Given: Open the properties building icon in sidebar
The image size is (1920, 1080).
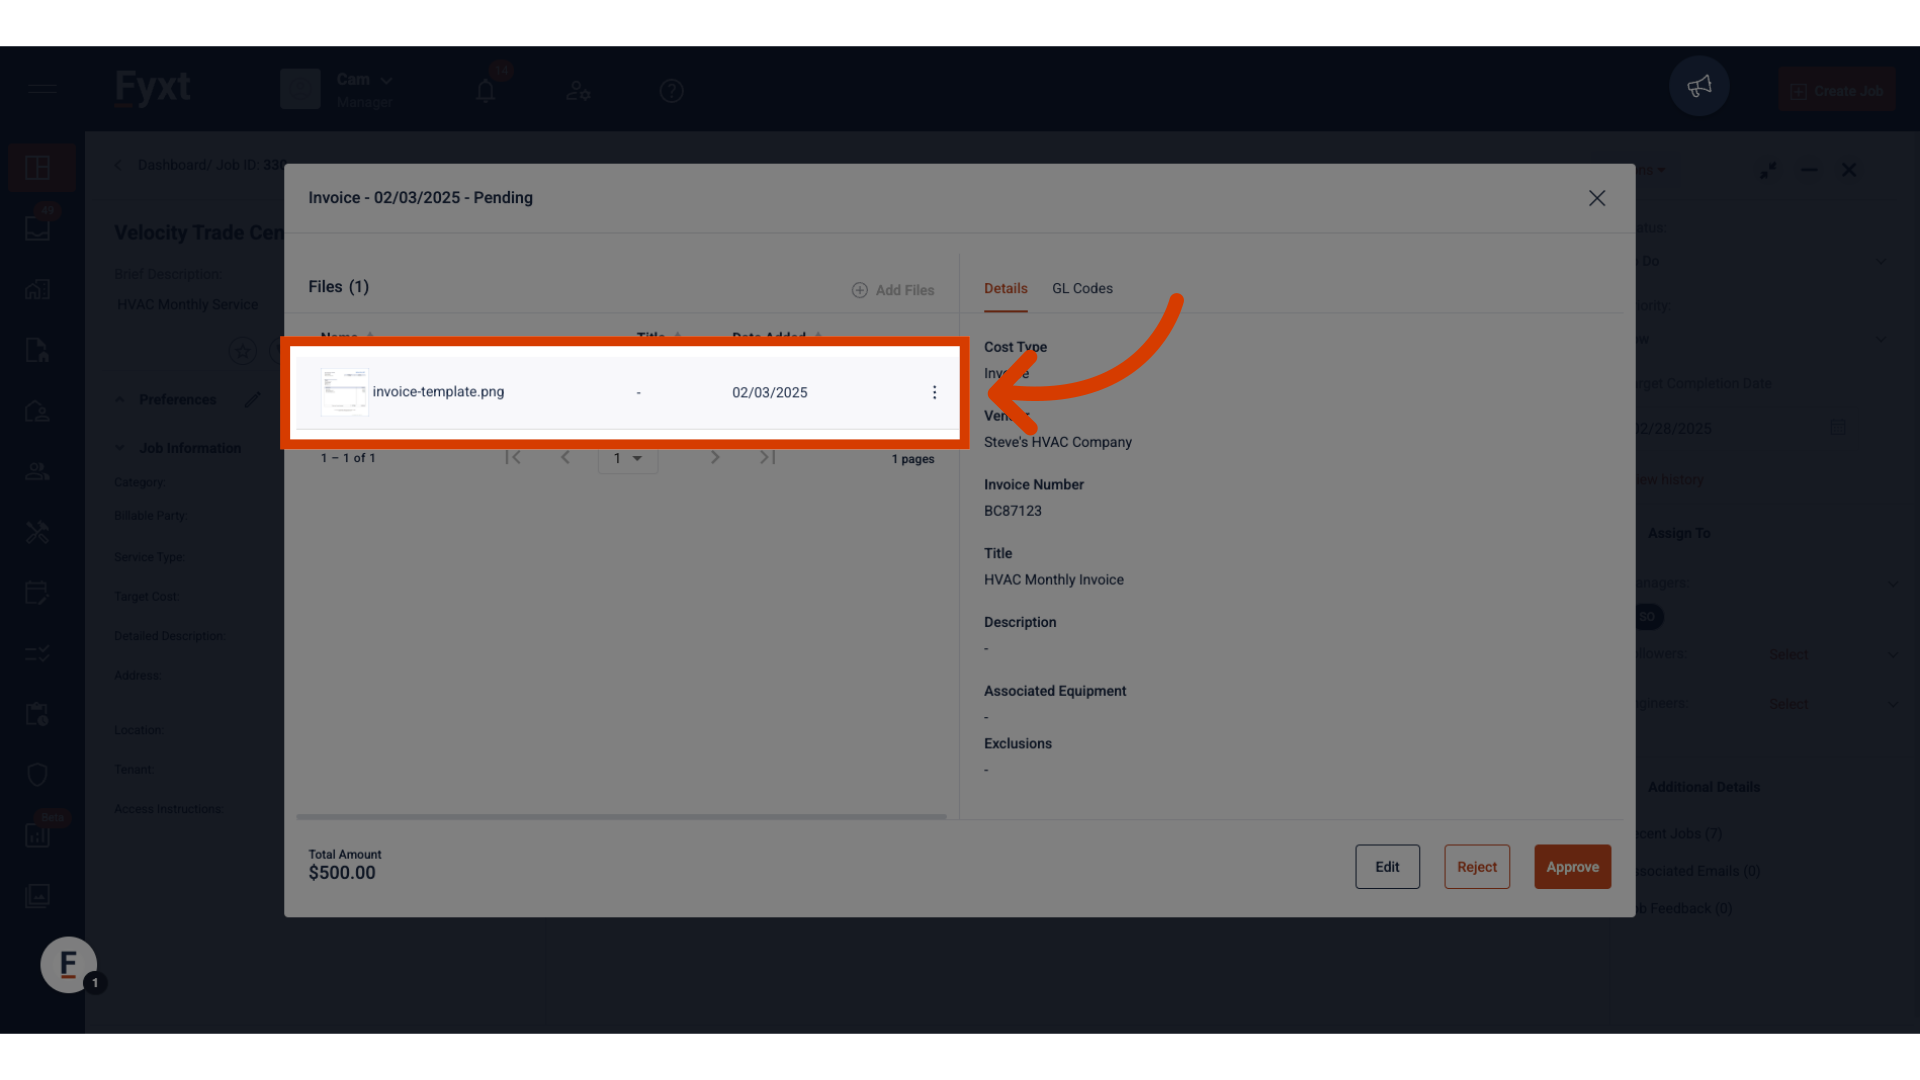Looking at the screenshot, I should (38, 290).
